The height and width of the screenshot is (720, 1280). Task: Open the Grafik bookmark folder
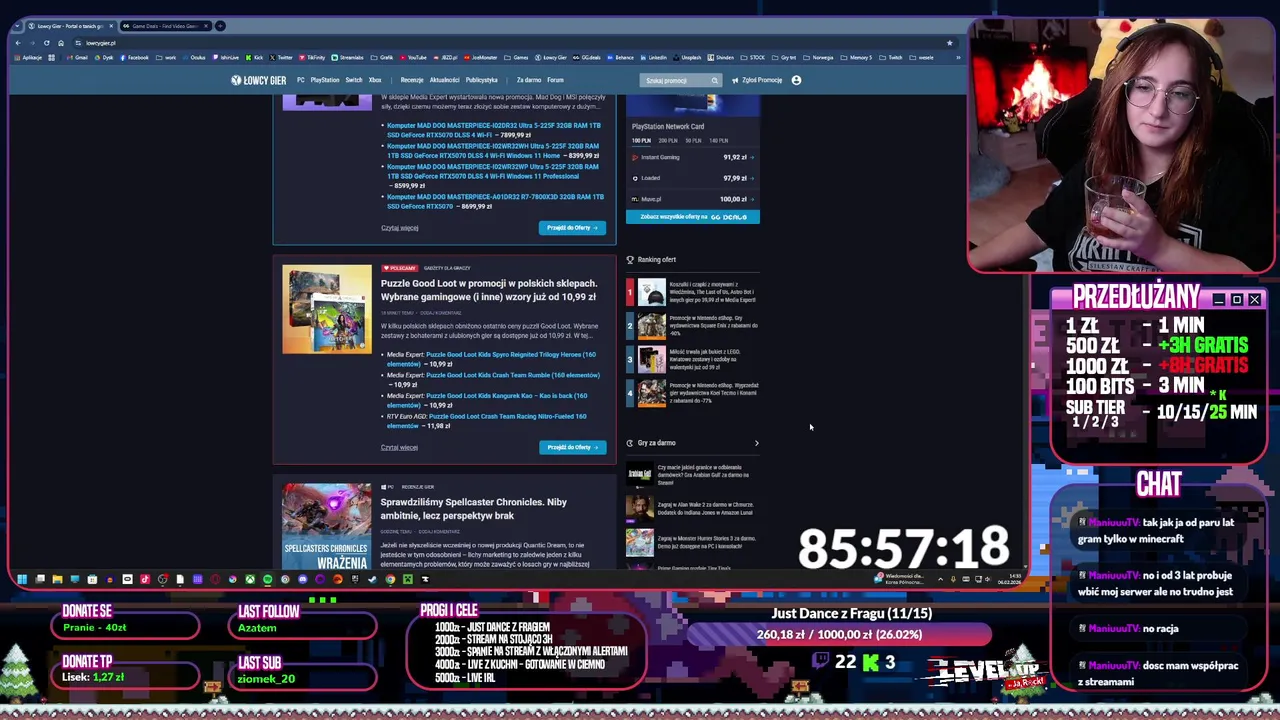[x=381, y=58]
